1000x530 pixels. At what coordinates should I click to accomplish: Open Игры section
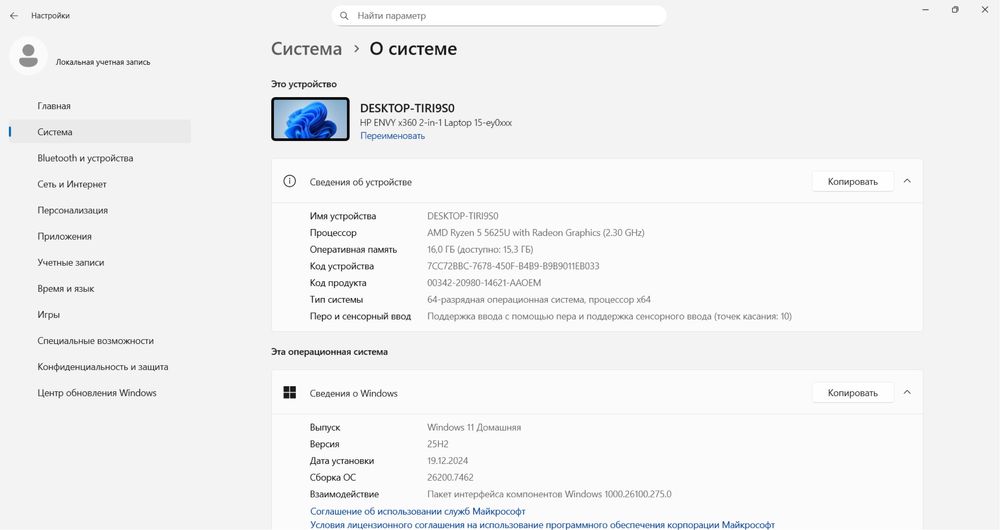(x=99, y=315)
